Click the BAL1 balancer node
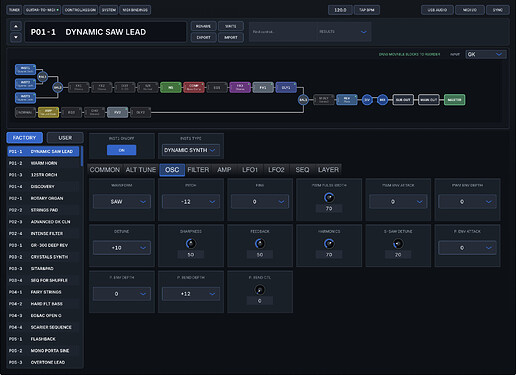Viewport: 516px width, 375px height. tap(42, 77)
